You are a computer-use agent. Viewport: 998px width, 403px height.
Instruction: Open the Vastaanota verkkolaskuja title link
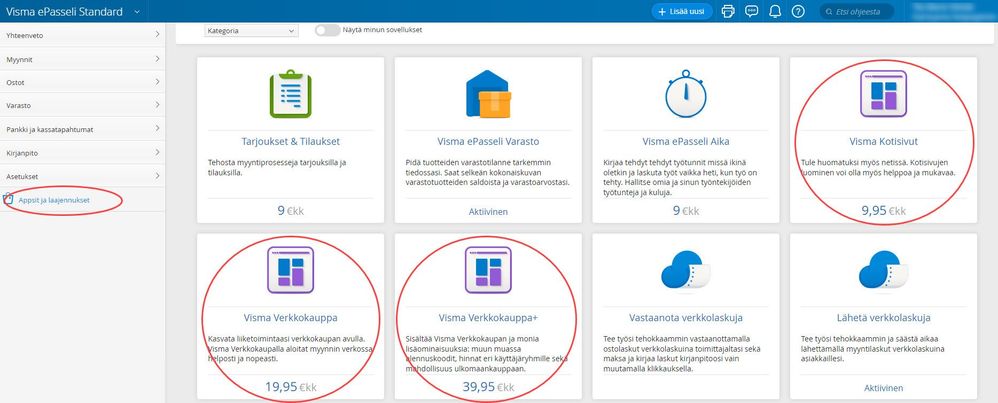point(685,317)
